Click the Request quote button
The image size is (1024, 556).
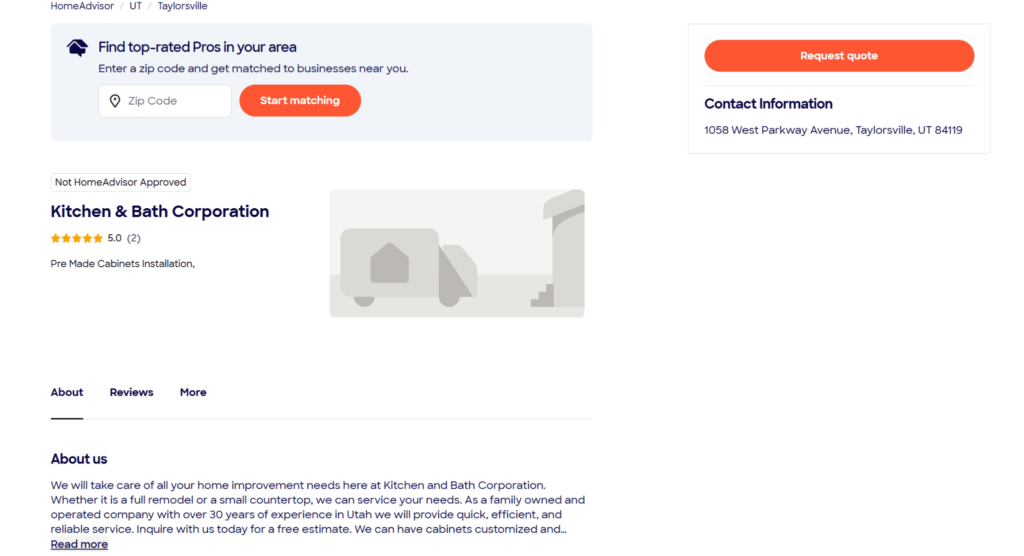838,56
